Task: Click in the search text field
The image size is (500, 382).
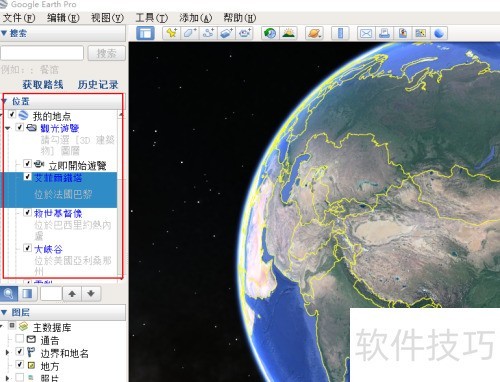Action: coord(42,53)
